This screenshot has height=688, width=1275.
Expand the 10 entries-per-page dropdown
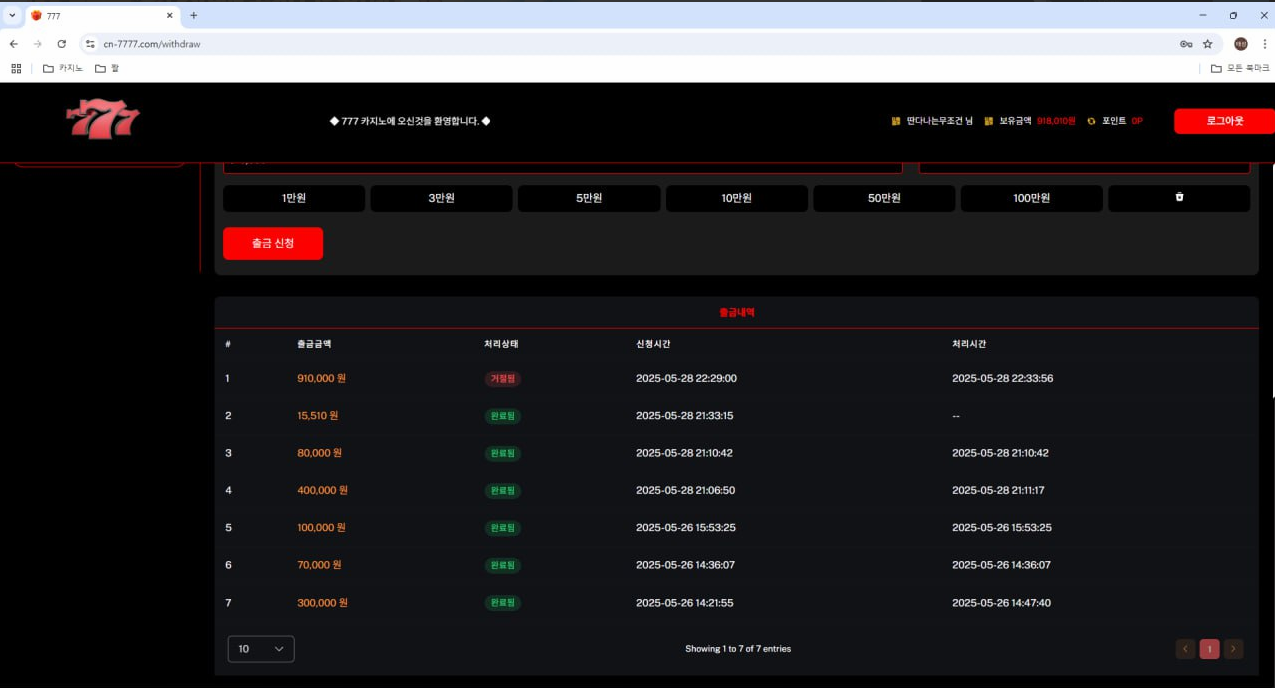click(261, 649)
